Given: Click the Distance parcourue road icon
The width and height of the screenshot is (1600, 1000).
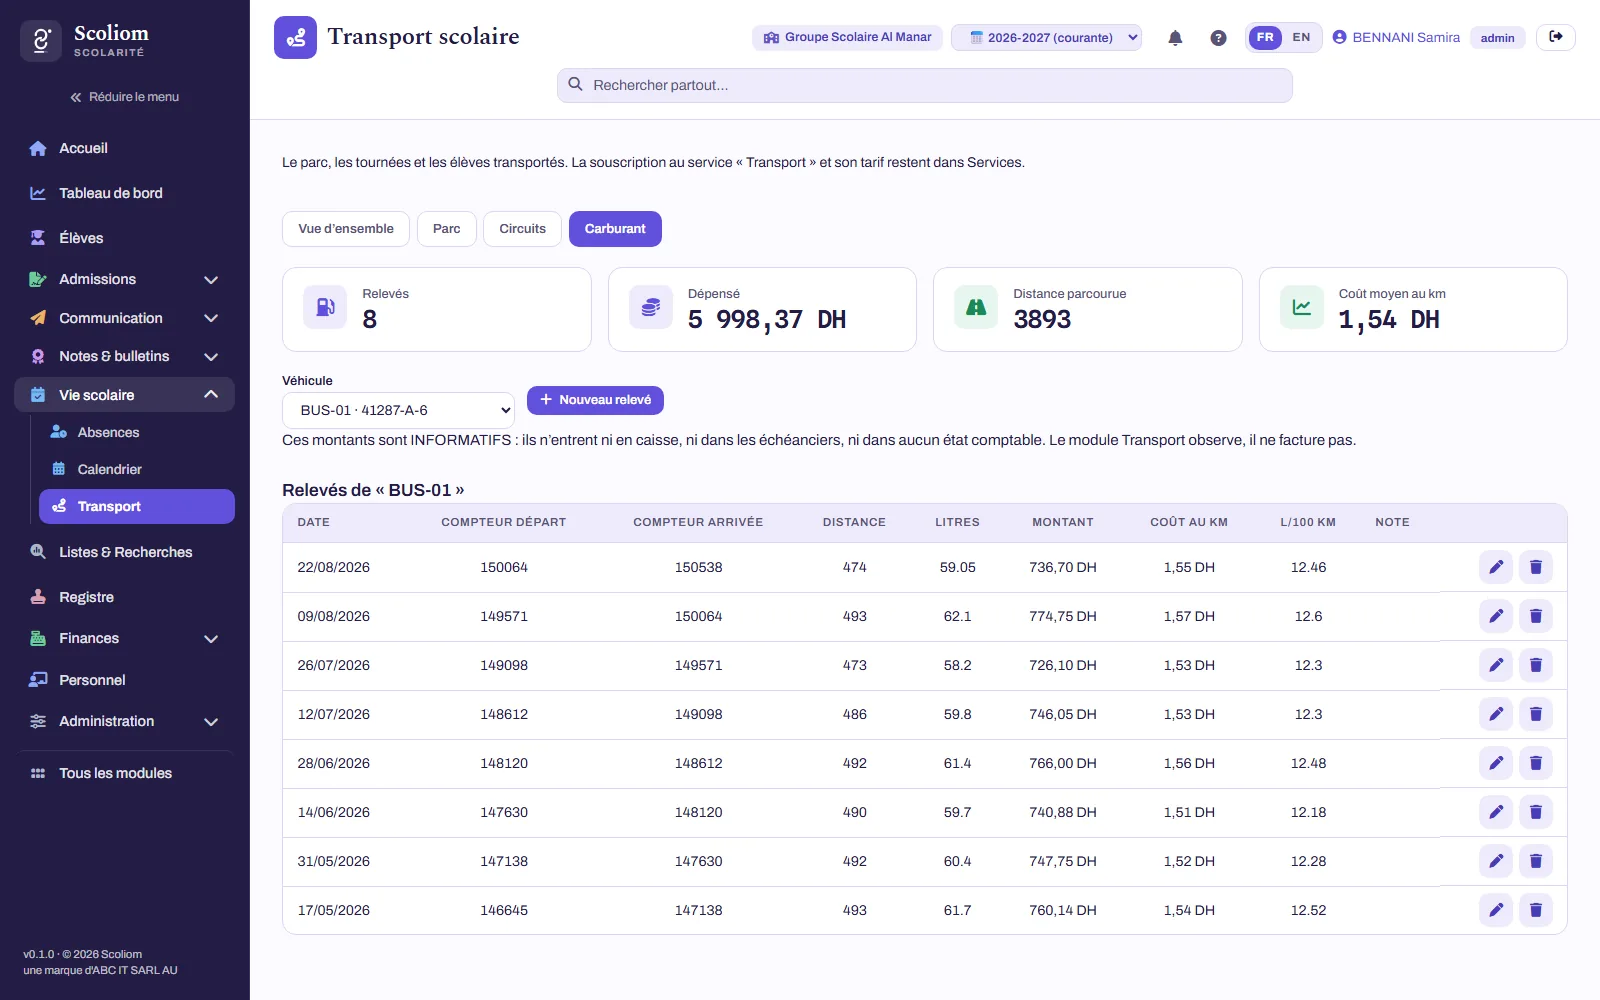Looking at the screenshot, I should tap(976, 307).
